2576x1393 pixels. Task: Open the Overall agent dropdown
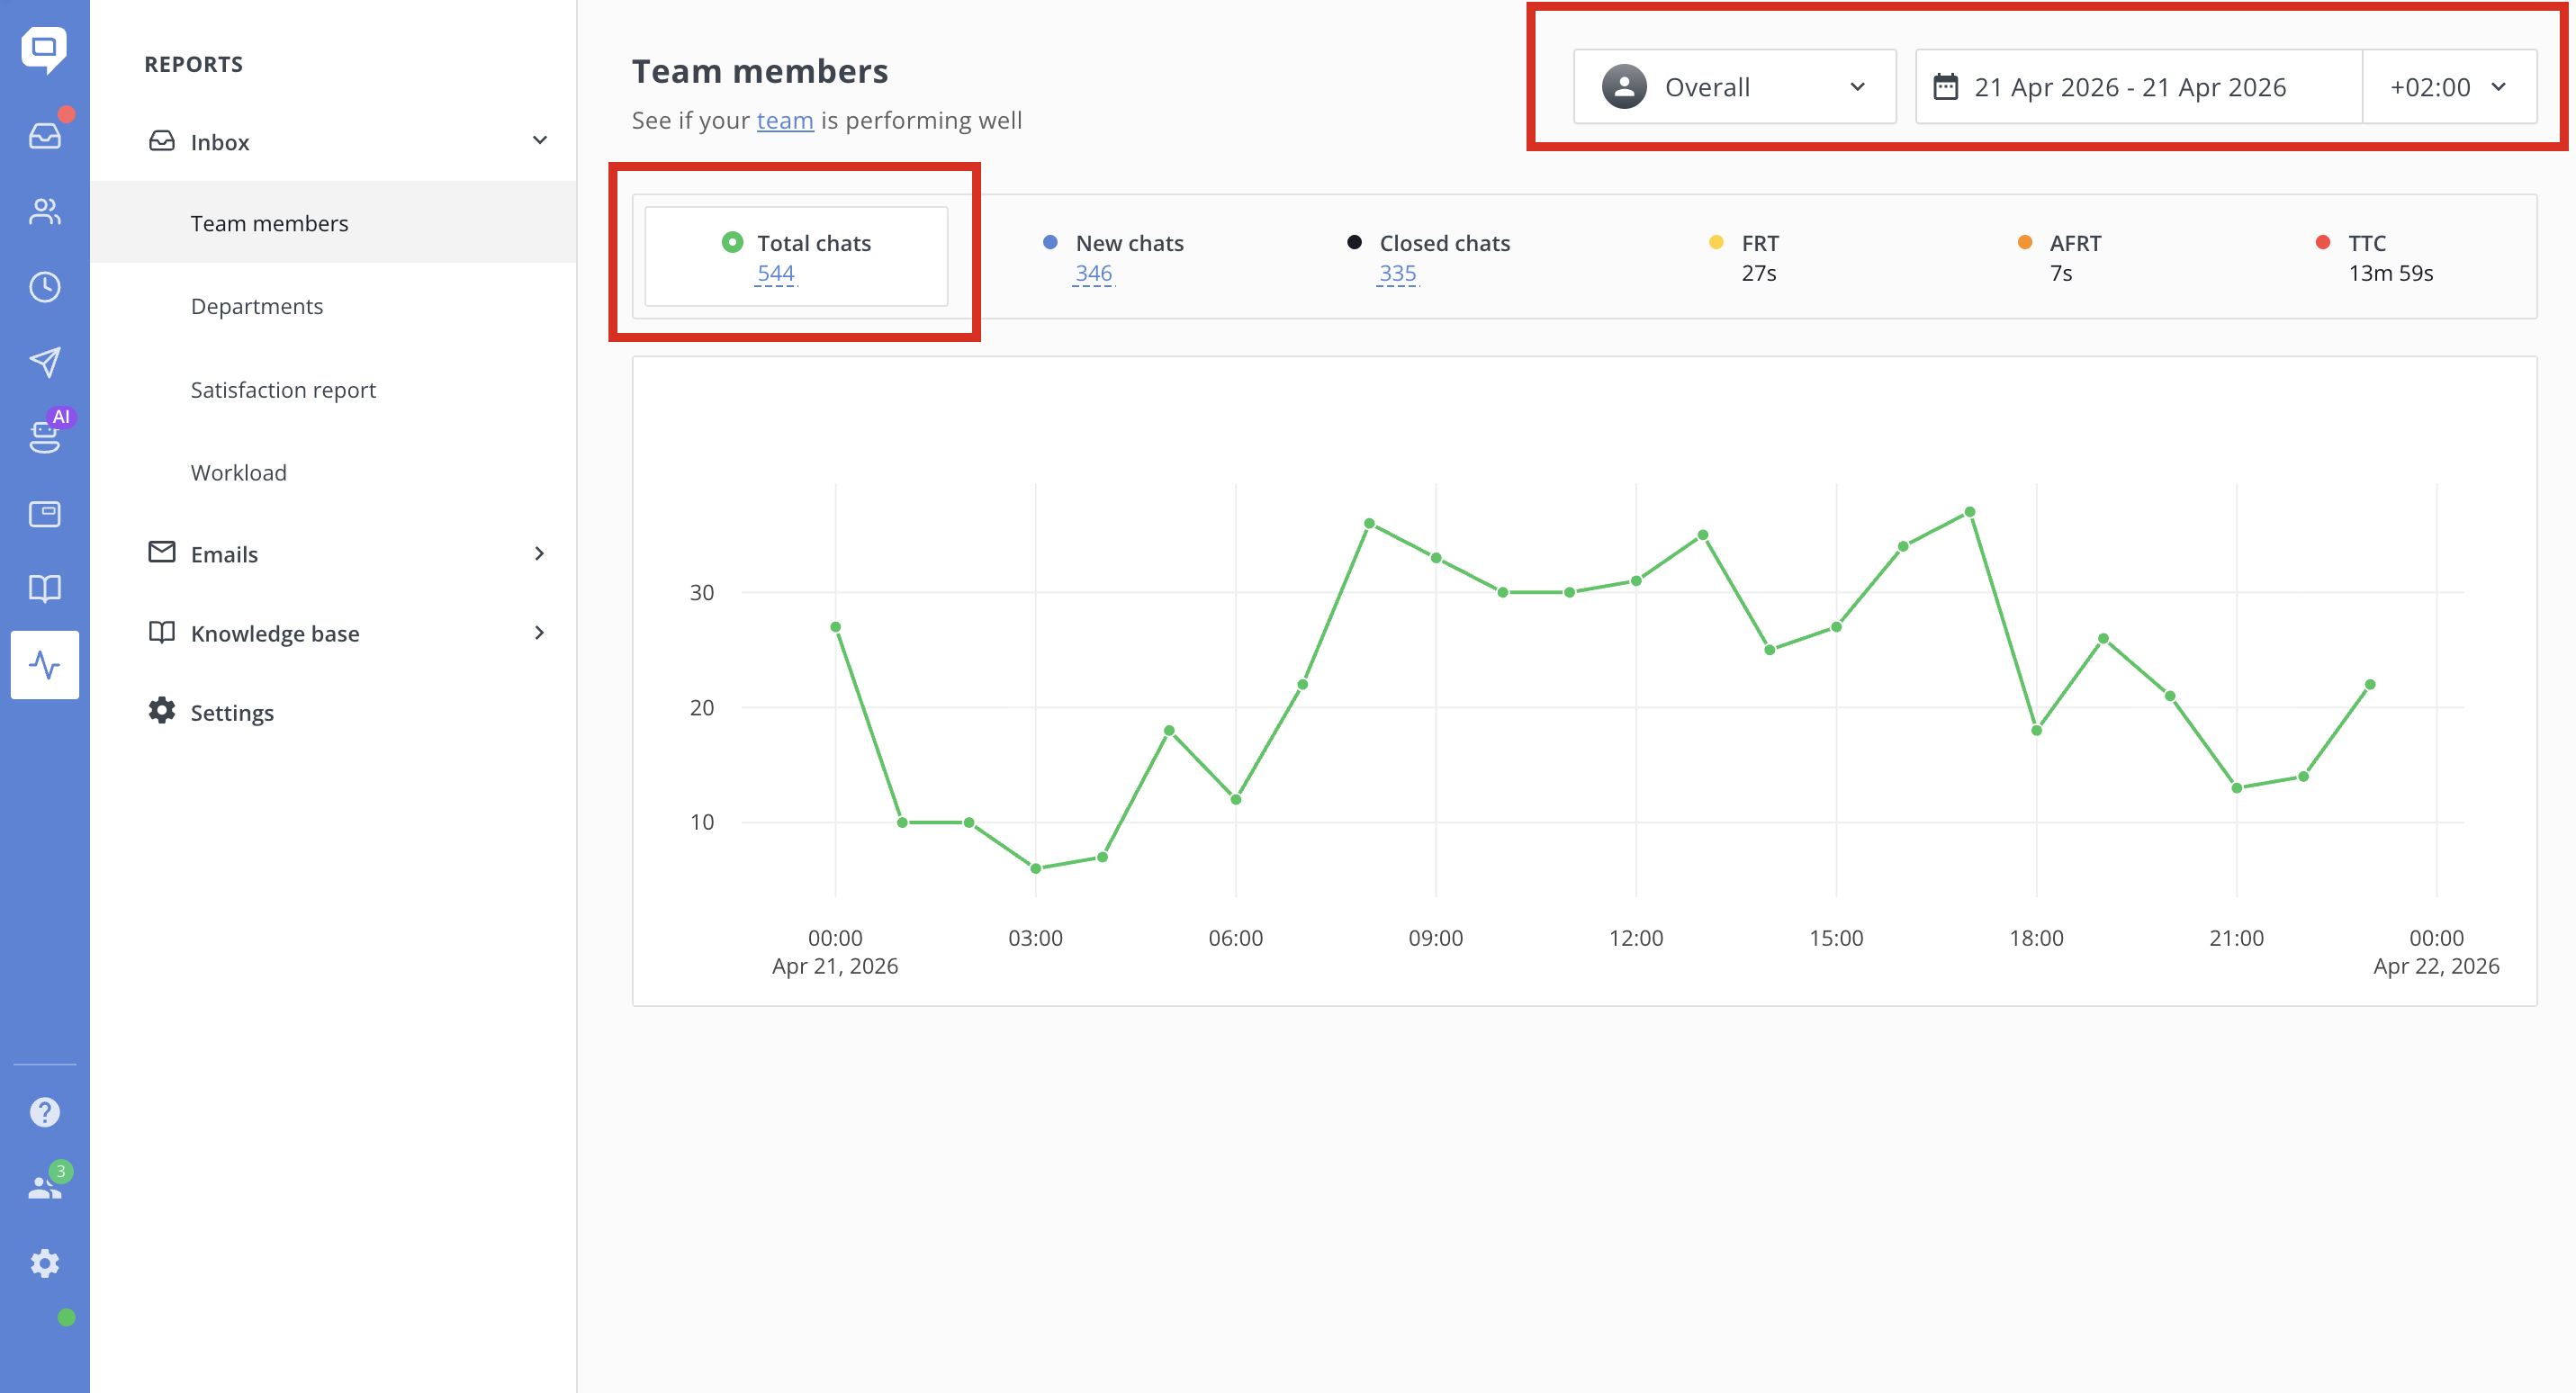(1734, 87)
